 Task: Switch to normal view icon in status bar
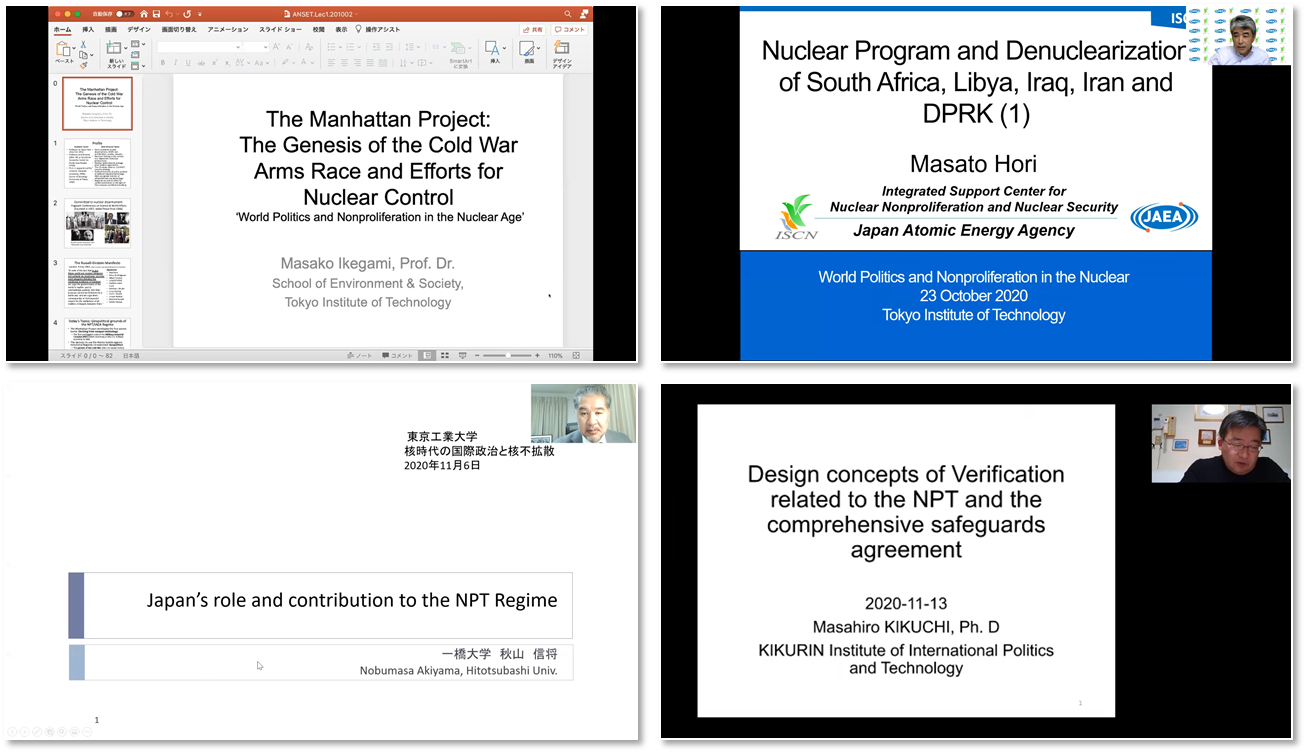pyautogui.click(x=427, y=355)
